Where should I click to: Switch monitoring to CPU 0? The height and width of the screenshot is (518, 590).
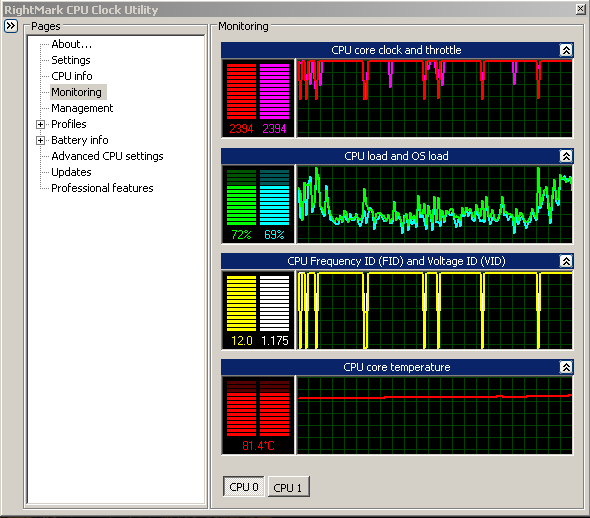244,487
